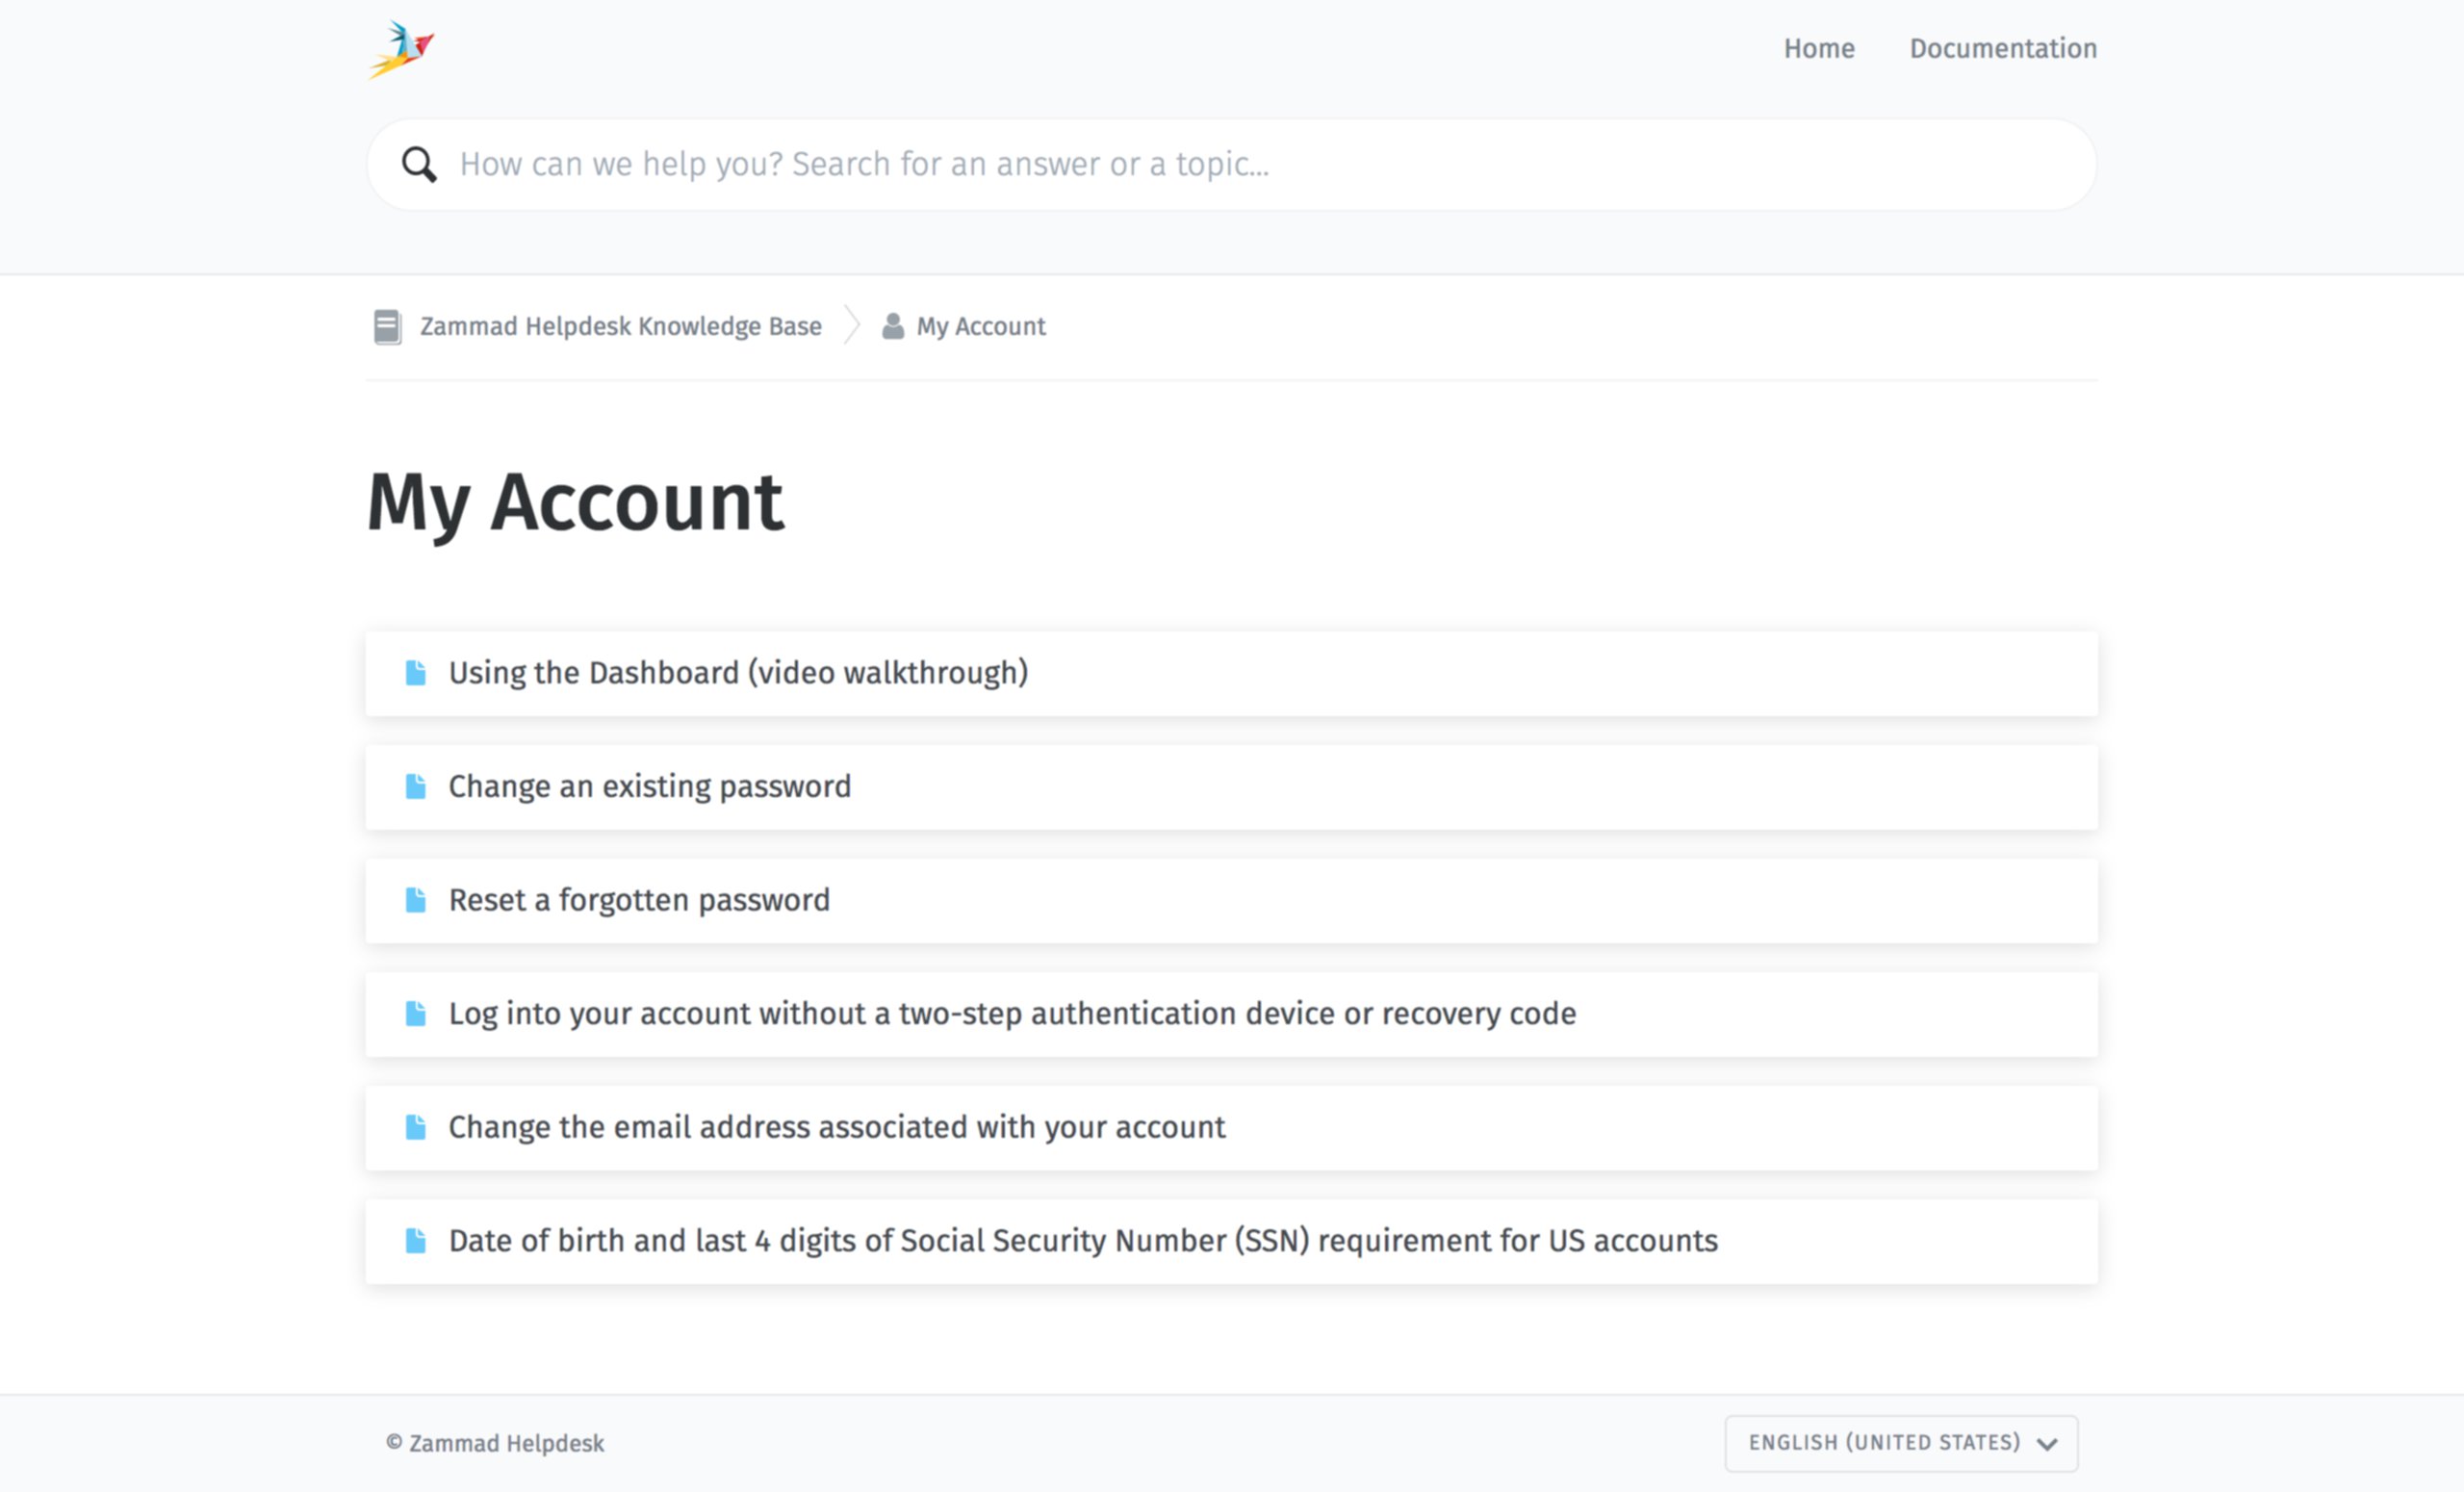This screenshot has width=2464, height=1492.
Task: Click the person icon beside My Account breadcrumb
Action: pos(892,326)
